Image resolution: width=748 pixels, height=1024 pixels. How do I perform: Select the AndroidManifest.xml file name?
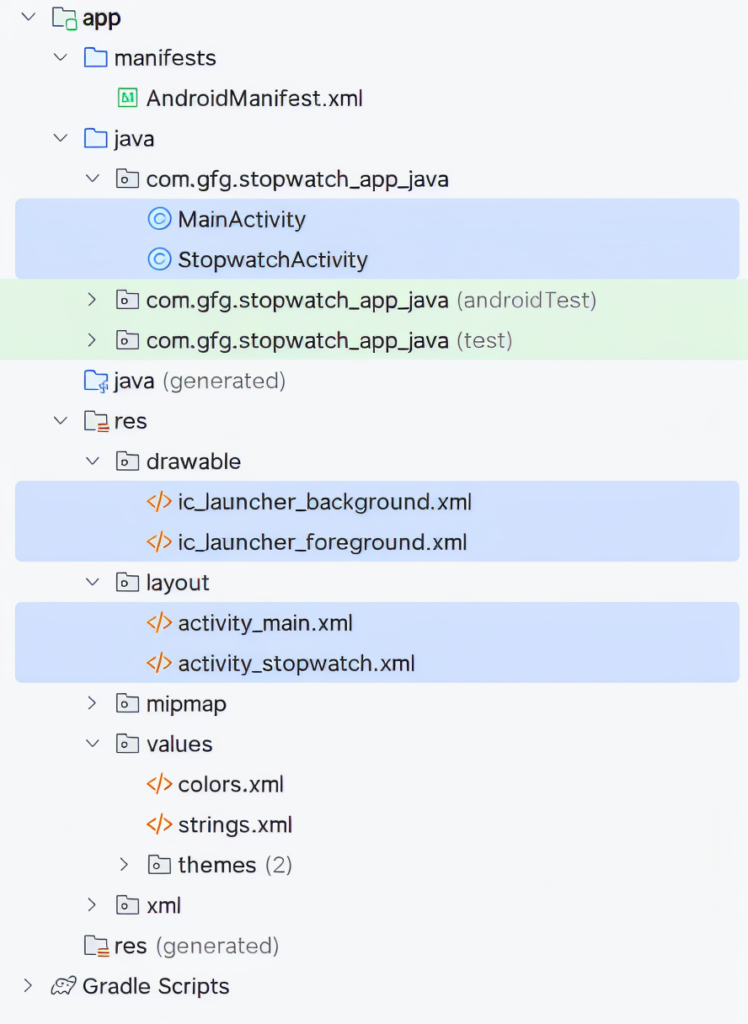point(254,98)
